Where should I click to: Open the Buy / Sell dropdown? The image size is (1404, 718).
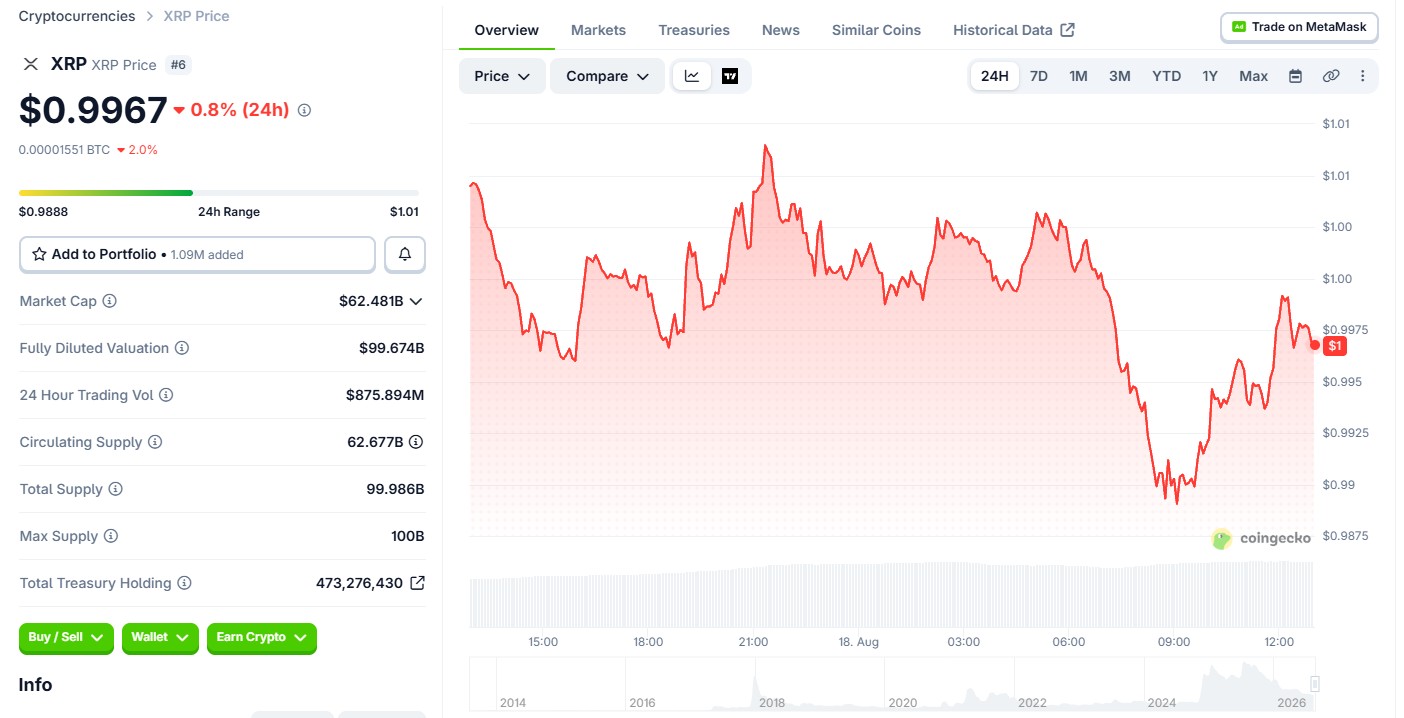(x=66, y=638)
